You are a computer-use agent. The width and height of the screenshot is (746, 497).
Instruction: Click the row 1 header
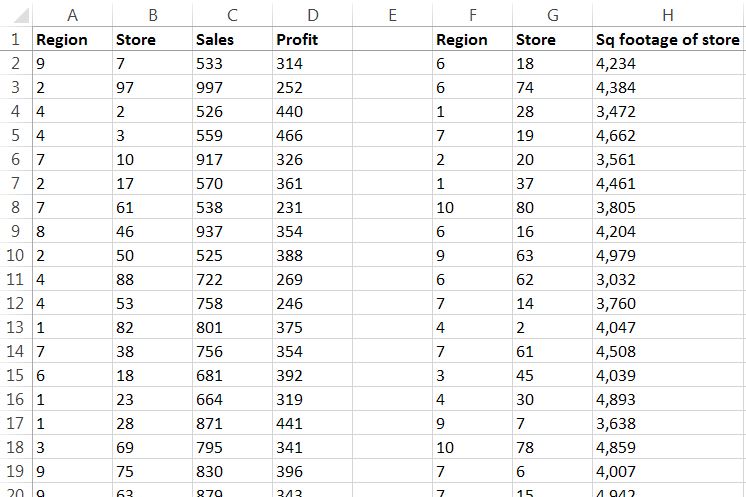[15, 39]
